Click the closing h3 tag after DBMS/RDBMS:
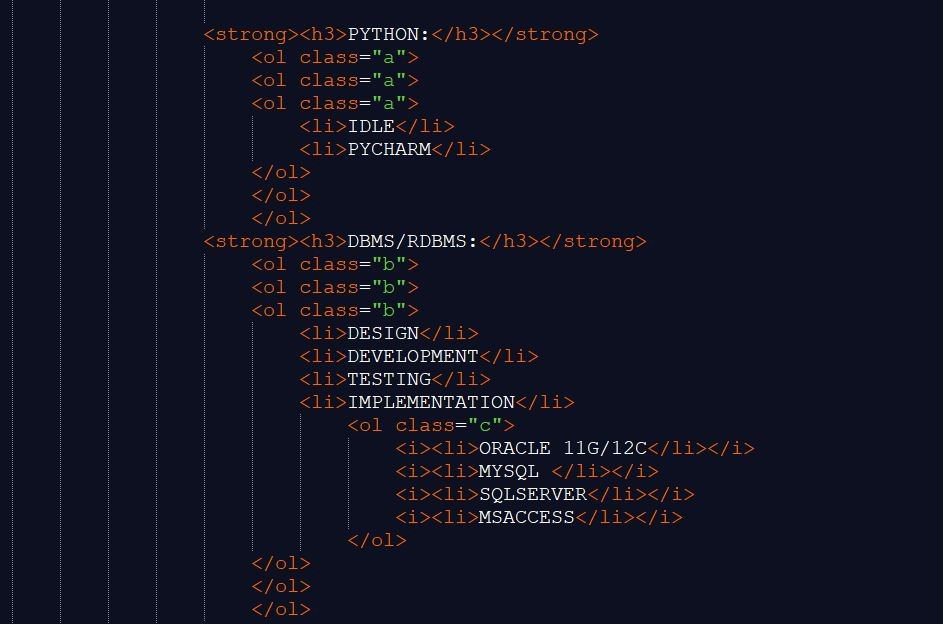This screenshot has height=624, width=943. pos(508,242)
